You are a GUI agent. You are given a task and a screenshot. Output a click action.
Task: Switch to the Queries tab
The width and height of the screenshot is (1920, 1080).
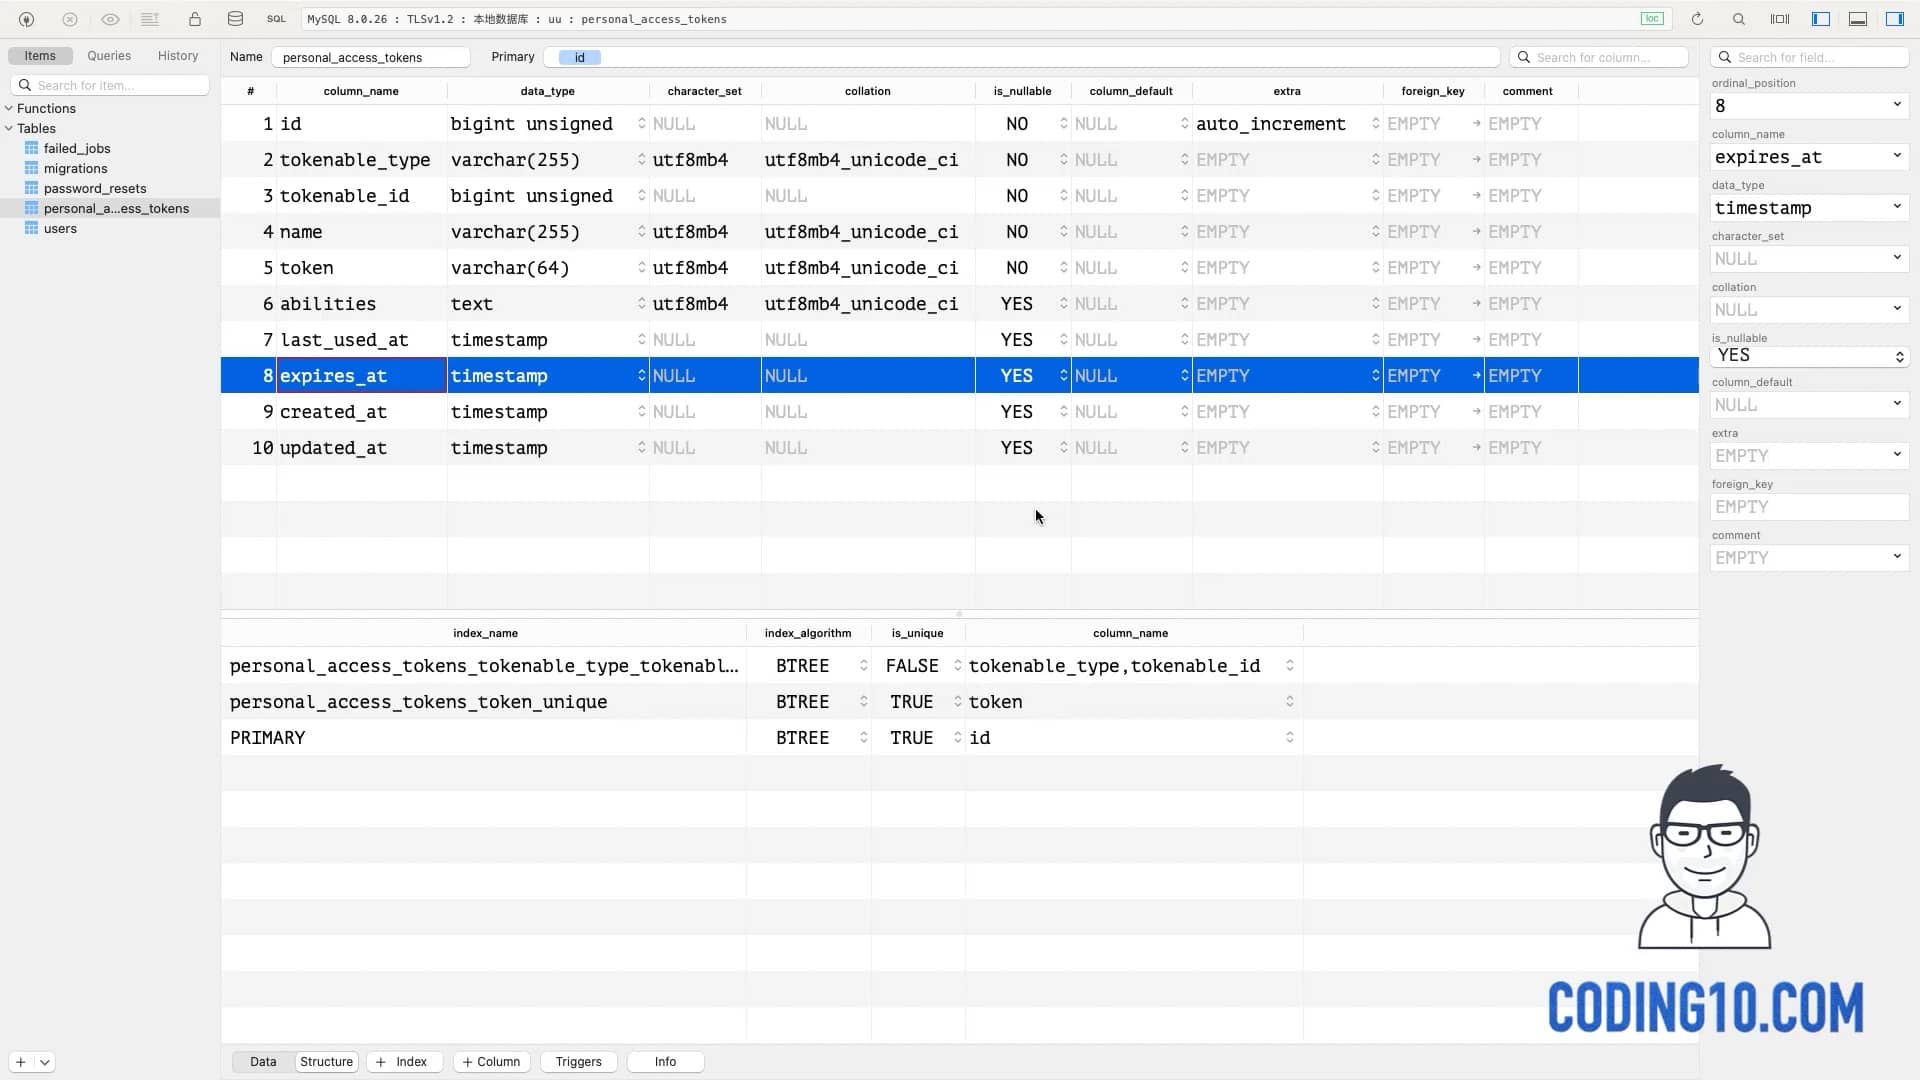[109, 56]
